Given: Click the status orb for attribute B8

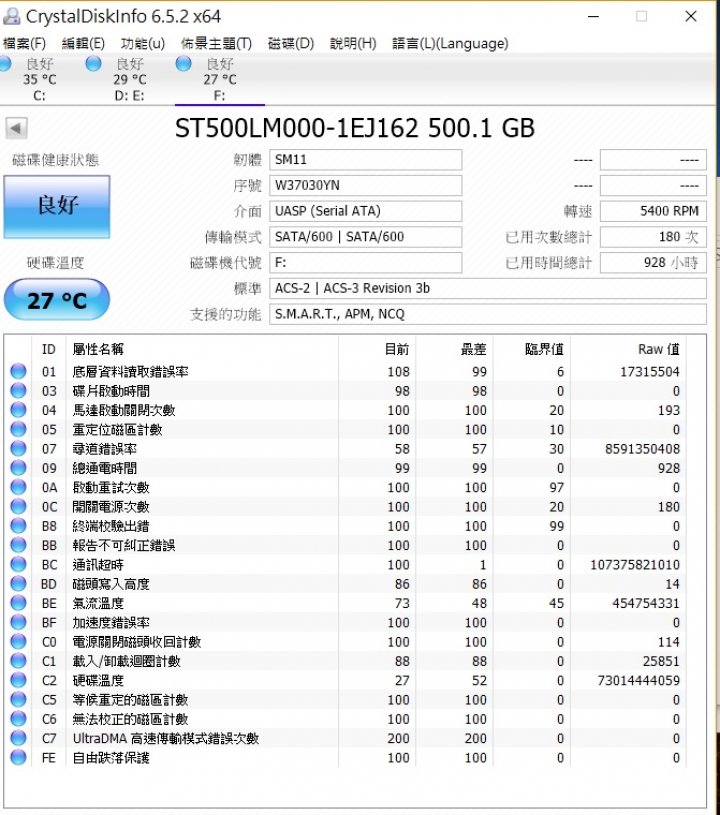Looking at the screenshot, I should click(18, 525).
